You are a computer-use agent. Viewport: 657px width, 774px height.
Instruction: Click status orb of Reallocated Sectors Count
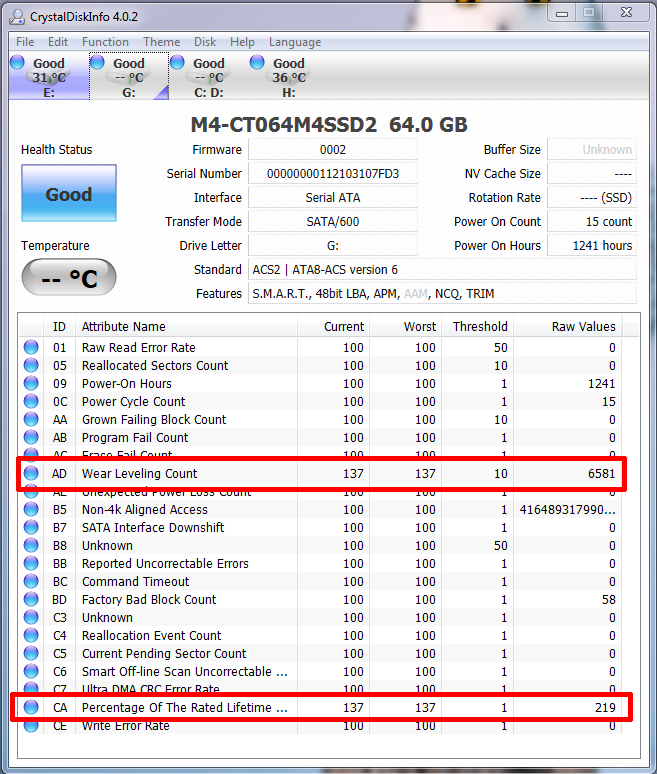pyautogui.click(x=31, y=365)
